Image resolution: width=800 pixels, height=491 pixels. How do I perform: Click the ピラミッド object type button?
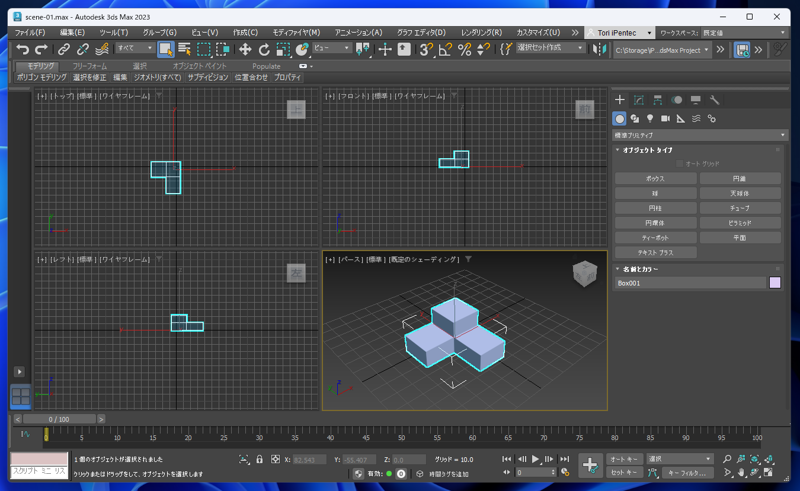(740, 223)
